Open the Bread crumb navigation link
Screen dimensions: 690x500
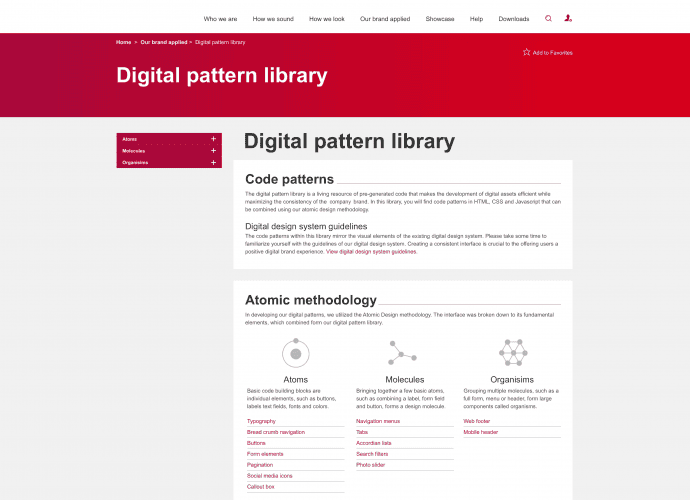275,432
